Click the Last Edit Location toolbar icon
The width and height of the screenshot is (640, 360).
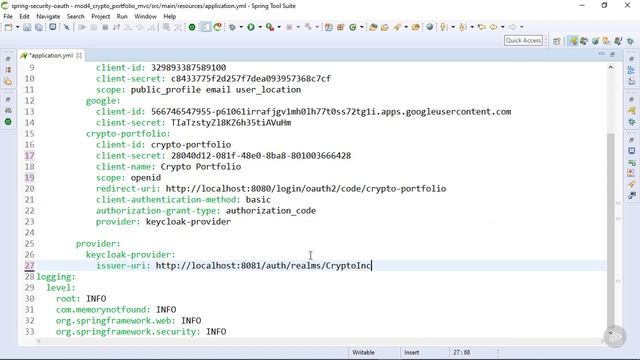pyautogui.click(x=482, y=27)
